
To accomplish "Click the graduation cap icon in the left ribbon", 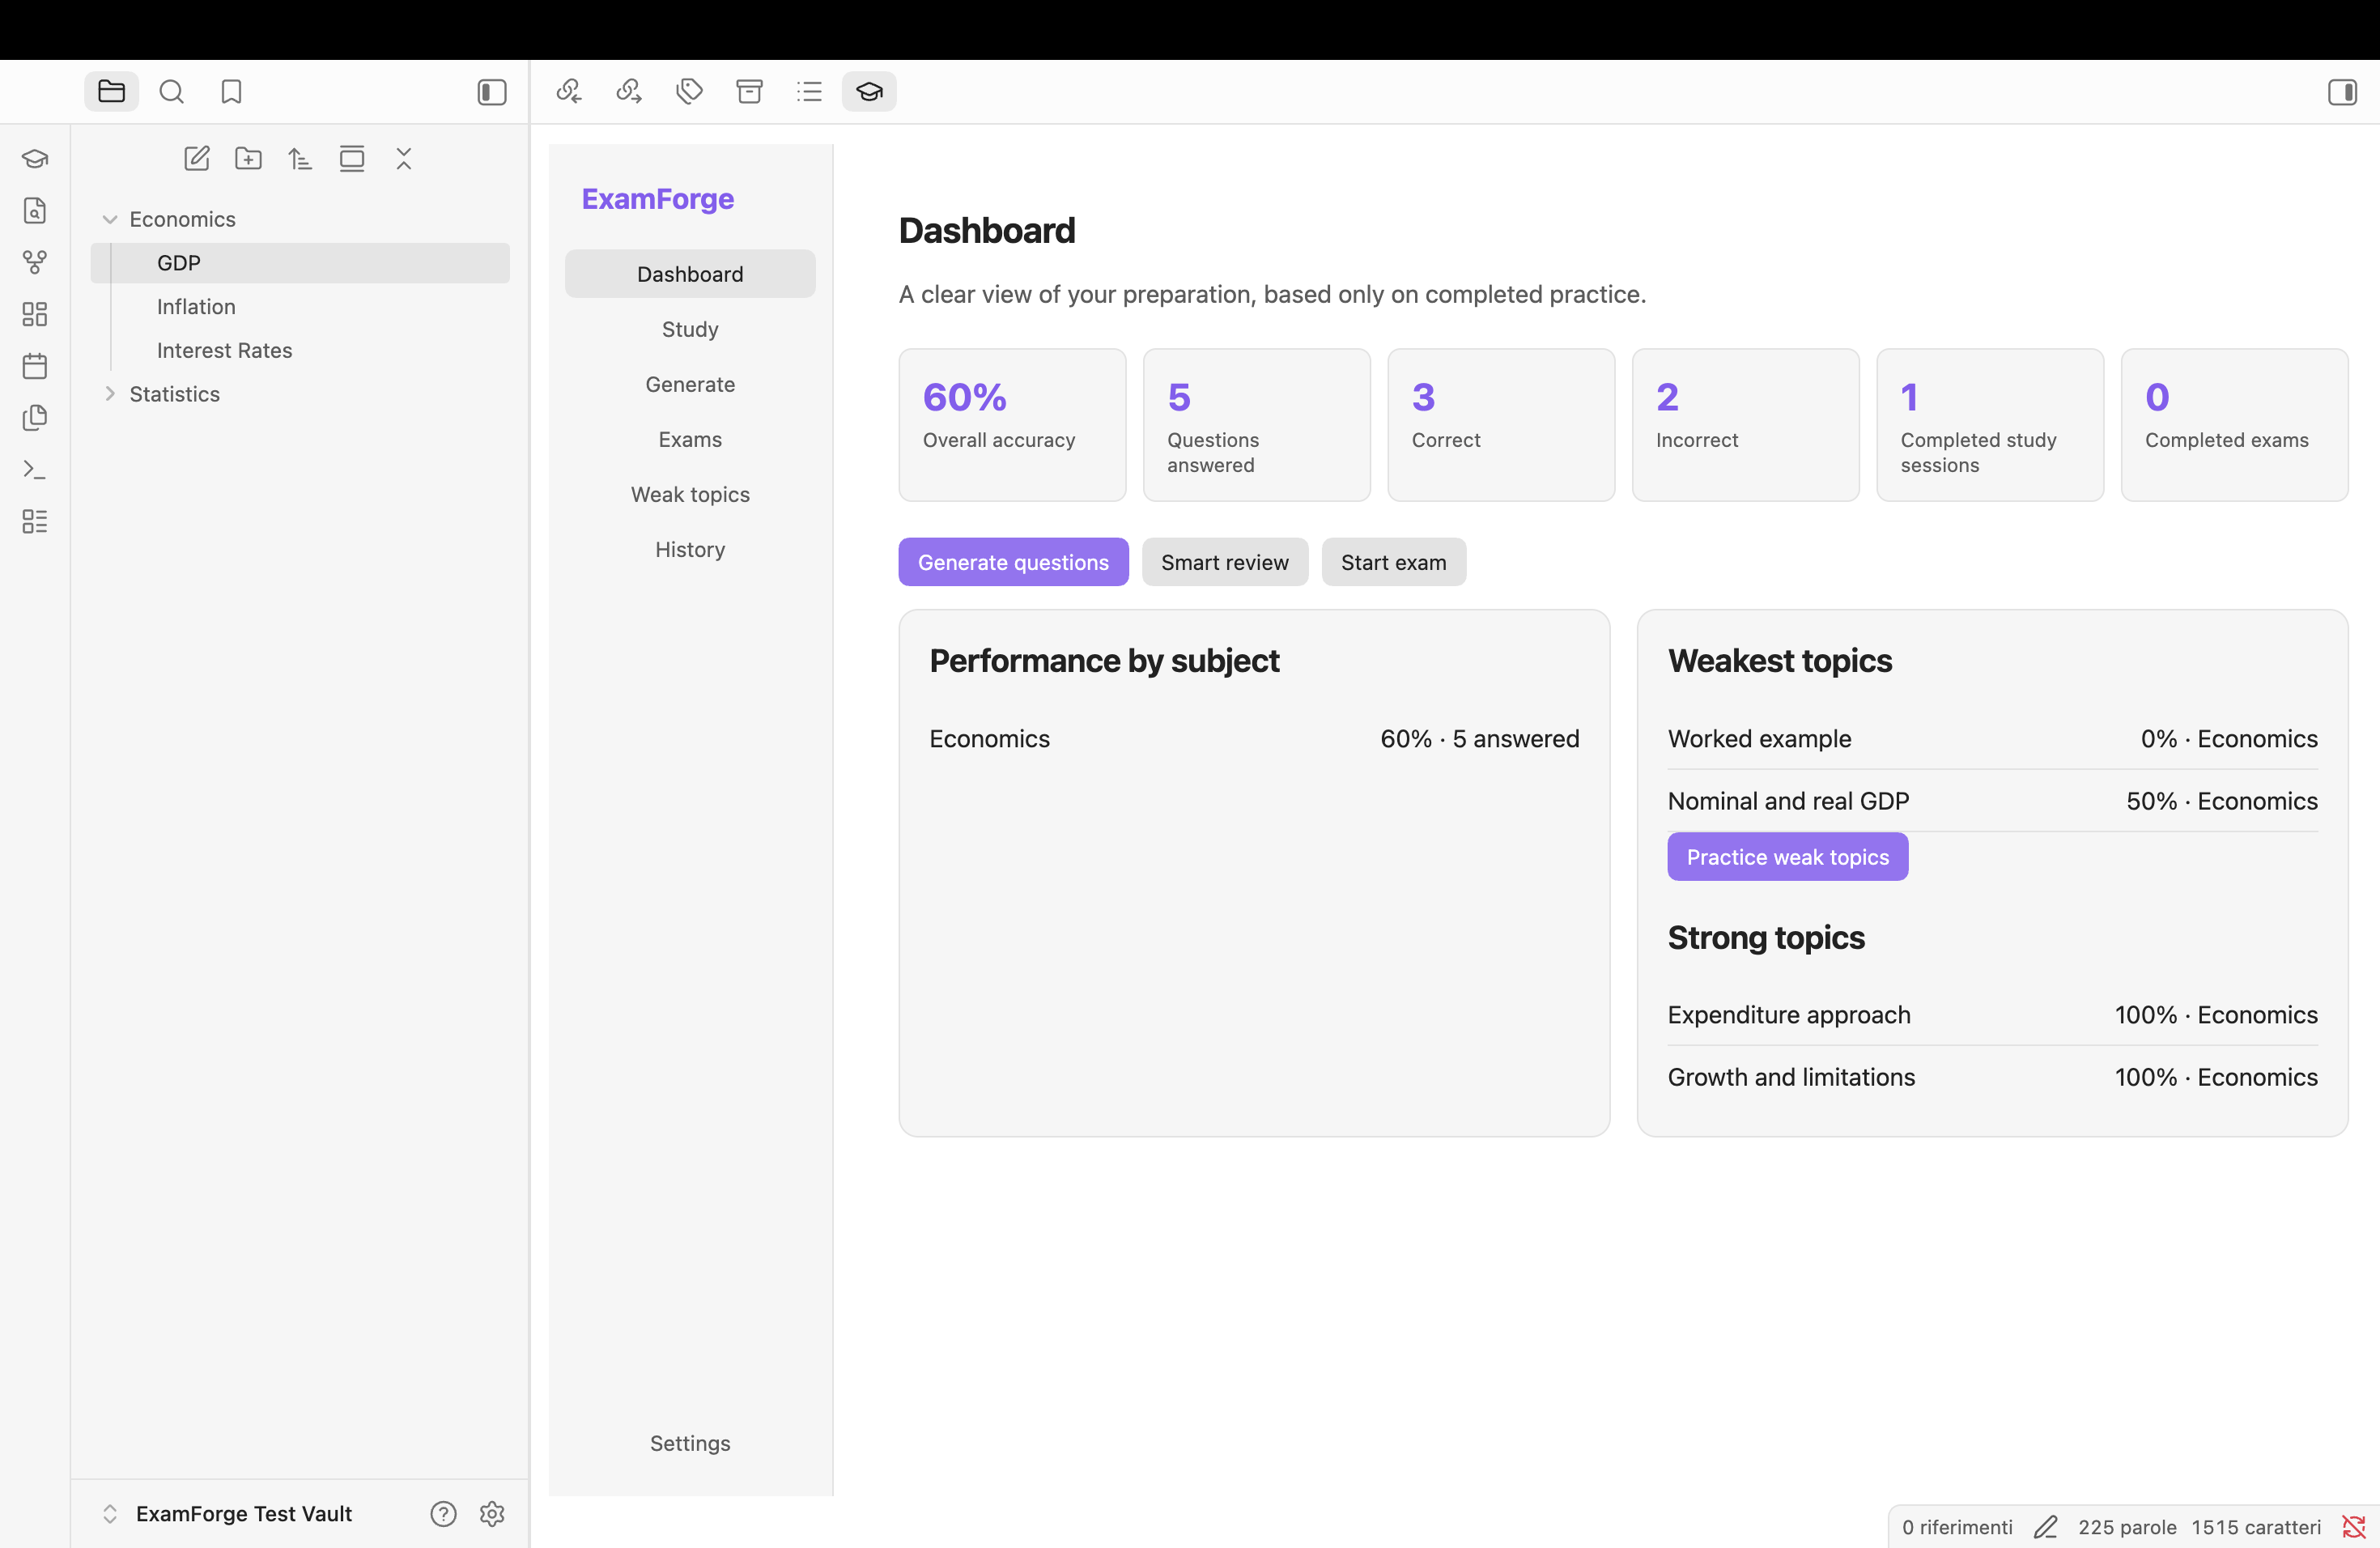I will [35, 159].
